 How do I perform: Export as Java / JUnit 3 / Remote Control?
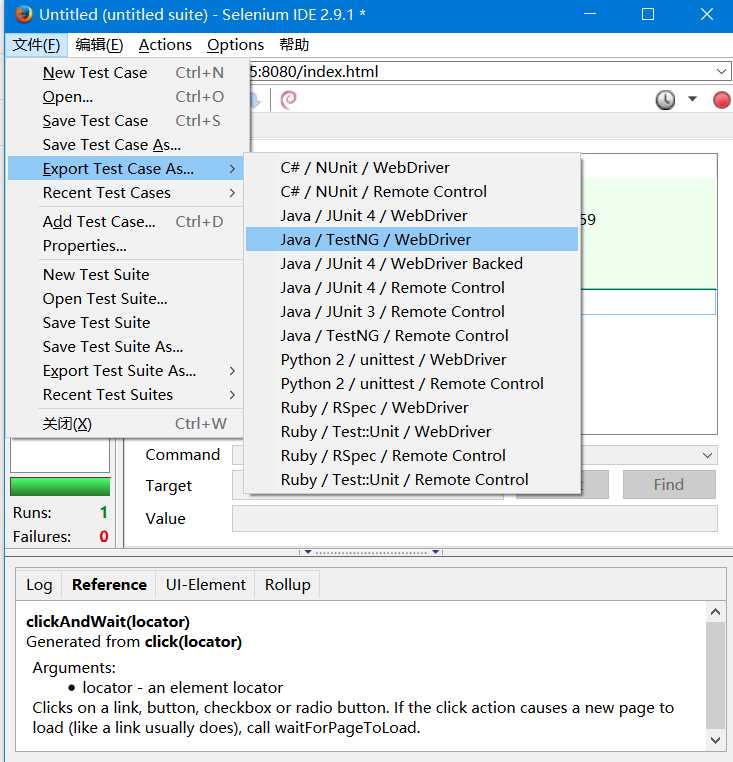pyautogui.click(x=412, y=312)
